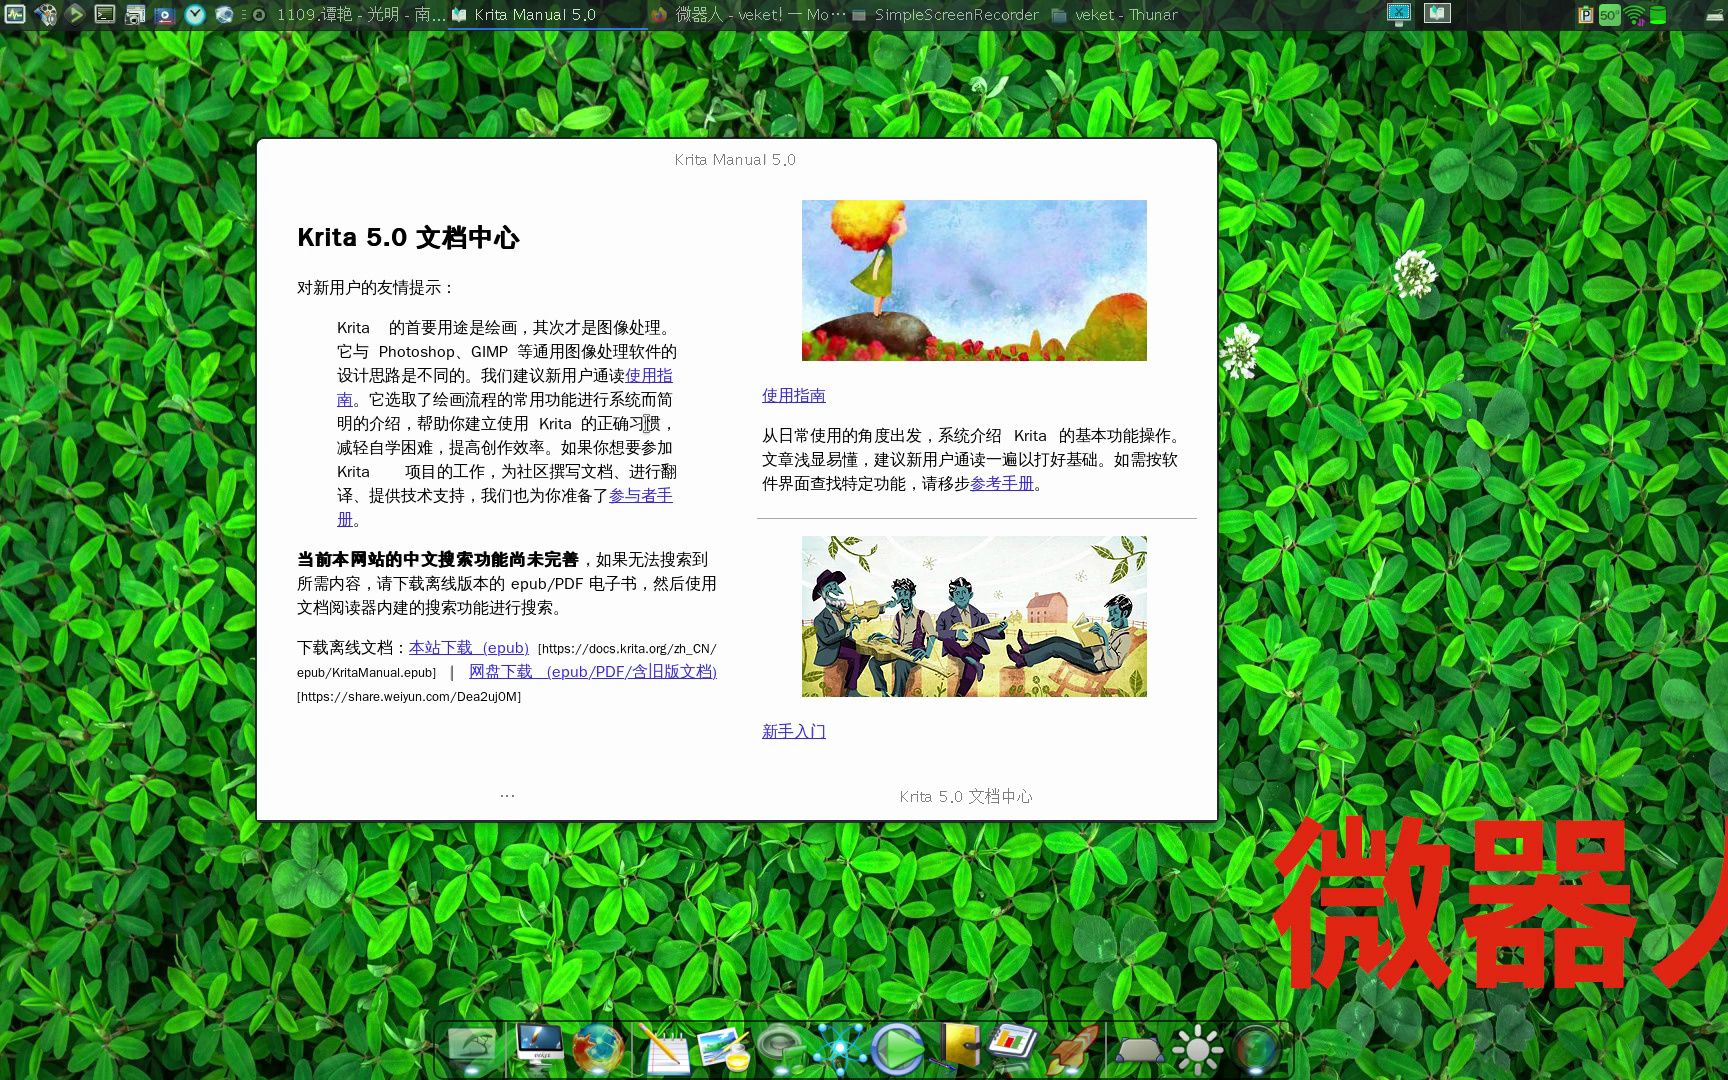Click the 本站下载 (epub) download link
This screenshot has width=1728, height=1080.
pyautogui.click(x=469, y=647)
